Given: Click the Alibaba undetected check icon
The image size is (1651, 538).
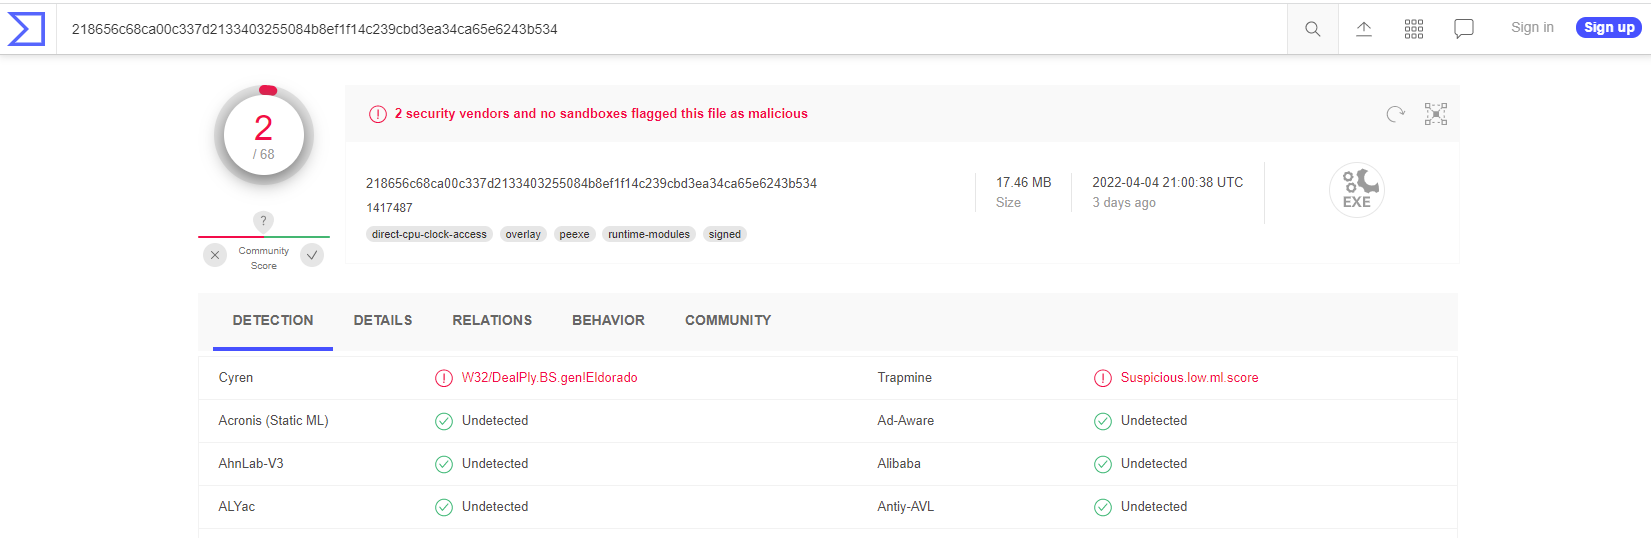Looking at the screenshot, I should [x=1103, y=464].
